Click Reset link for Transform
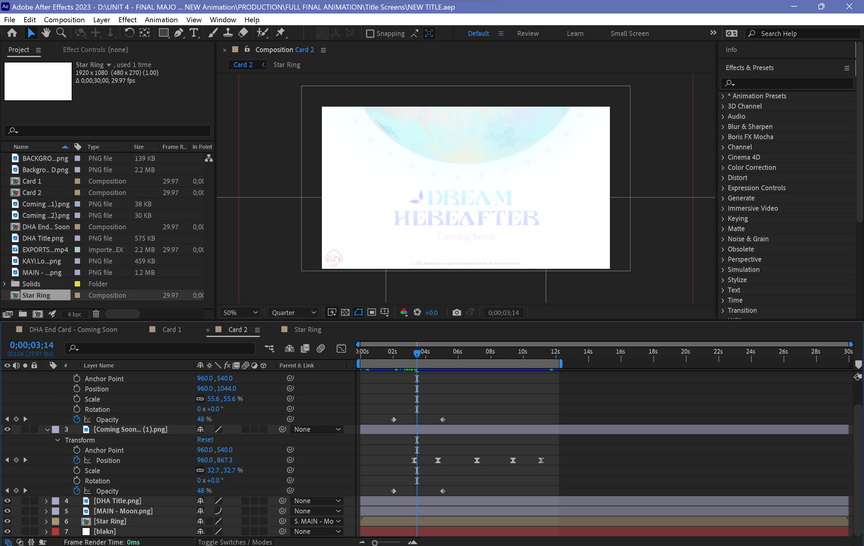The image size is (864, 546). (205, 440)
